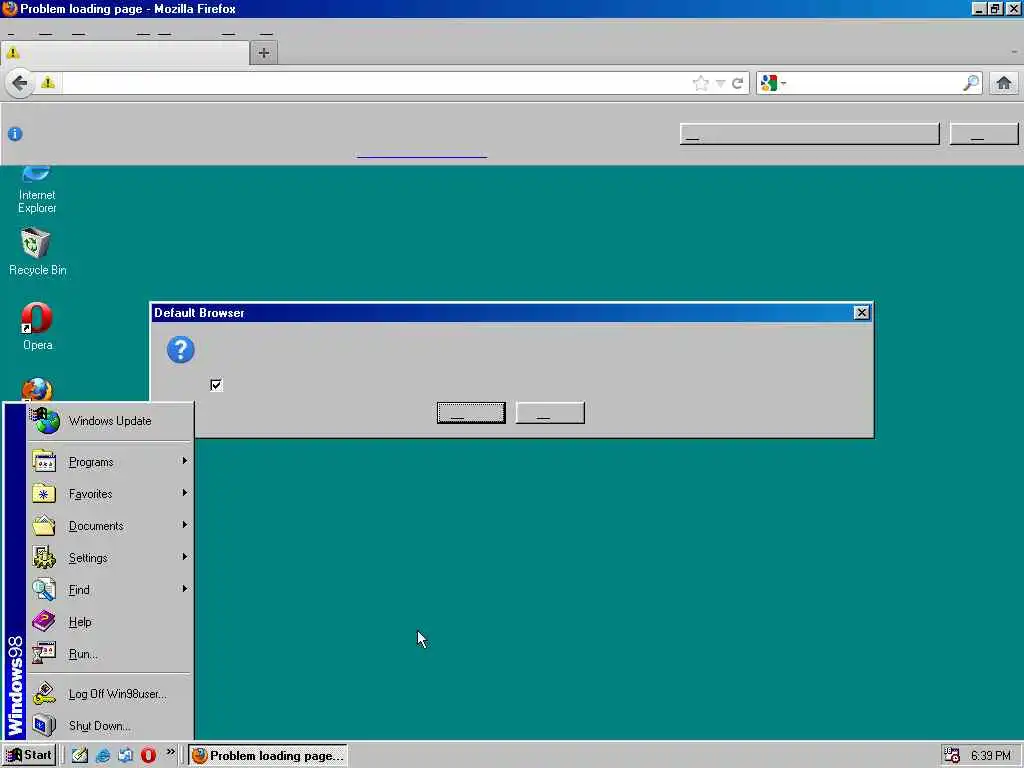Launch Internet Explorer from quick launch
The height and width of the screenshot is (768, 1024).
point(103,755)
